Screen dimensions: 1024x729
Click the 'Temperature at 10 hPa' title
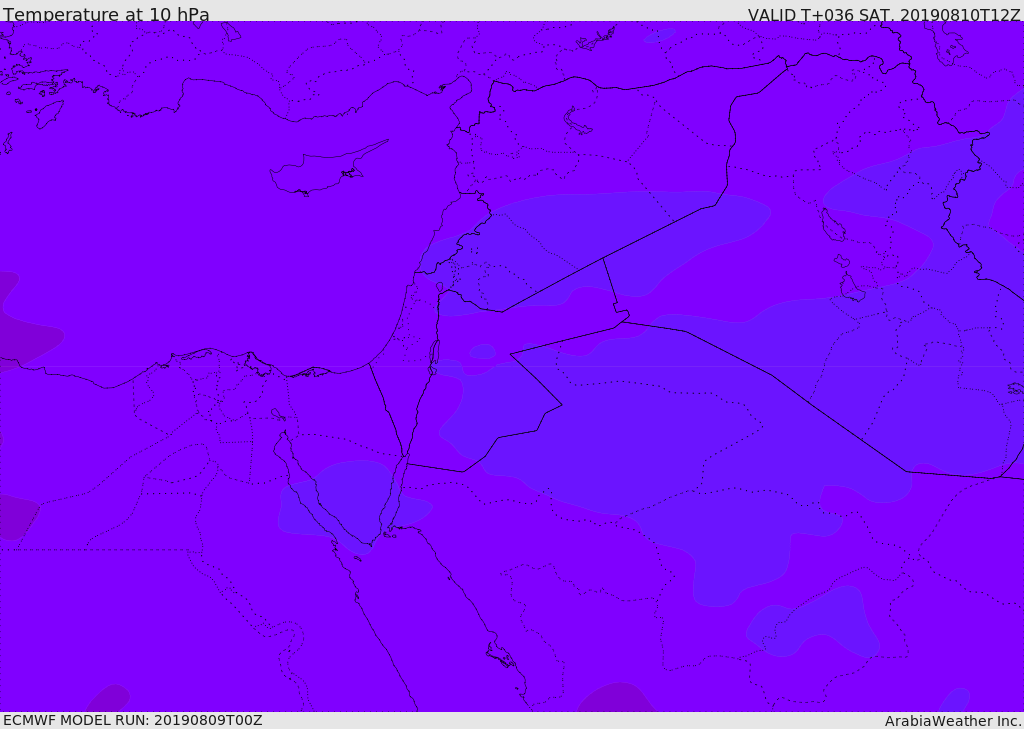point(106,14)
